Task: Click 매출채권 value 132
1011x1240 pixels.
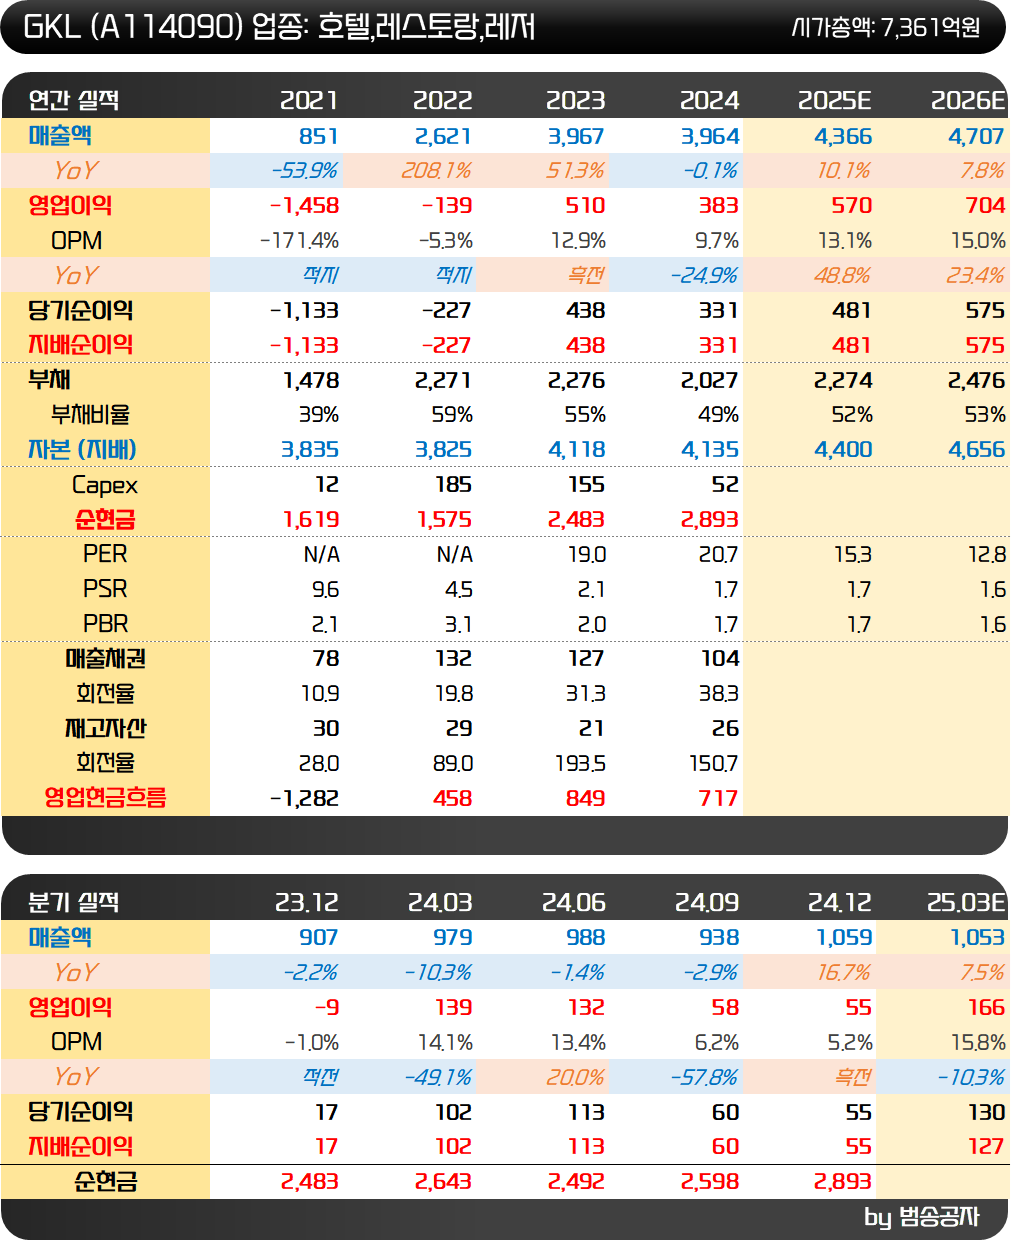Action: click(453, 659)
